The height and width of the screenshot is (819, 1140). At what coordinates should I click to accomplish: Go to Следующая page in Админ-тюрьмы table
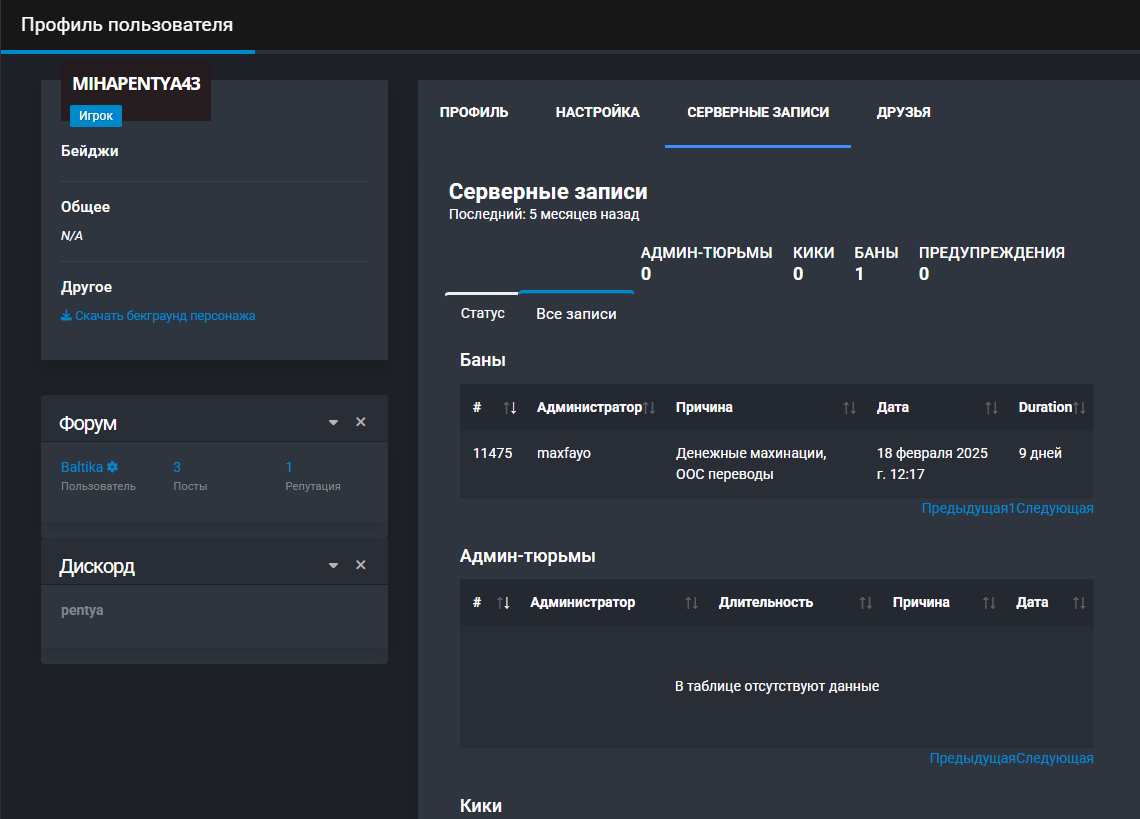[1054, 758]
